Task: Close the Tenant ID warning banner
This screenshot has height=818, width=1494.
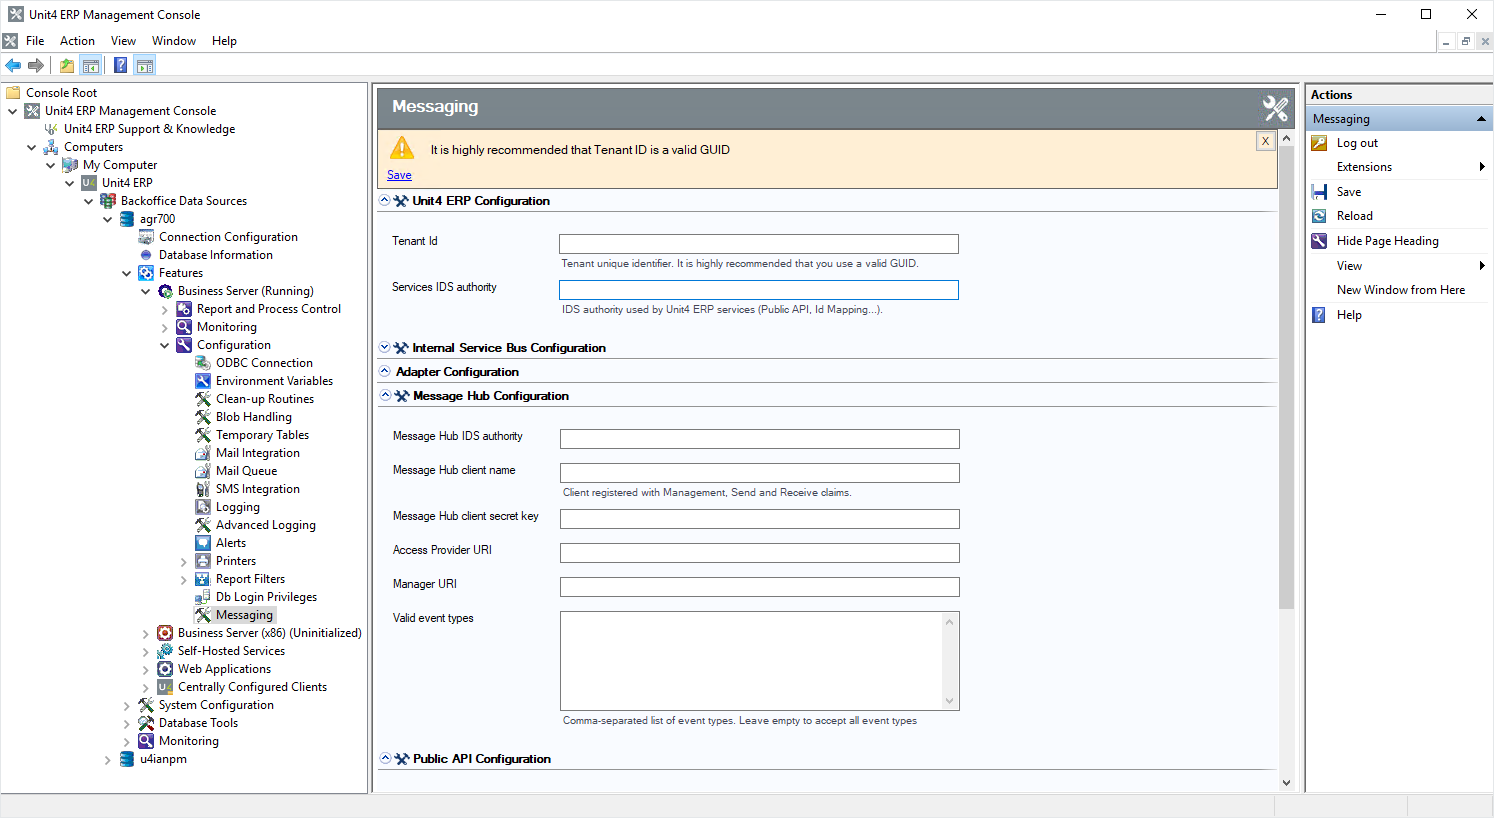Action: pos(1265,141)
